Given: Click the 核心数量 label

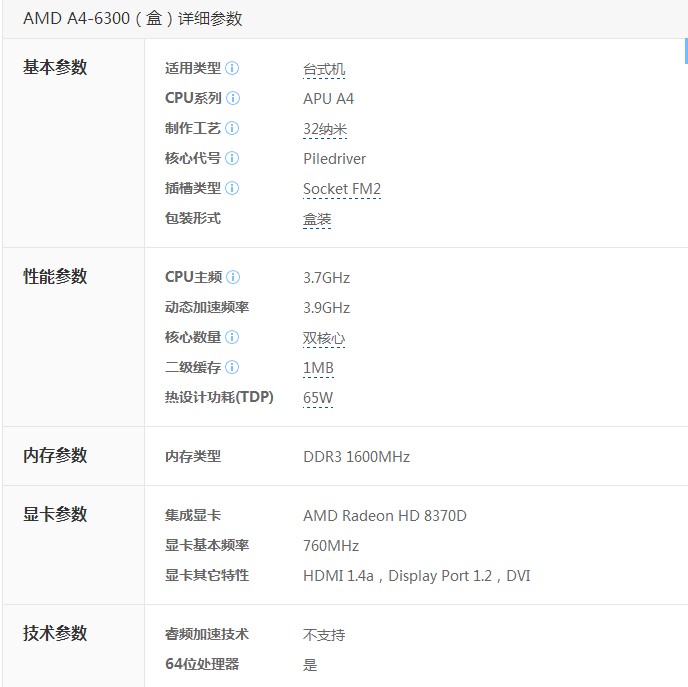Looking at the screenshot, I should [x=193, y=337].
